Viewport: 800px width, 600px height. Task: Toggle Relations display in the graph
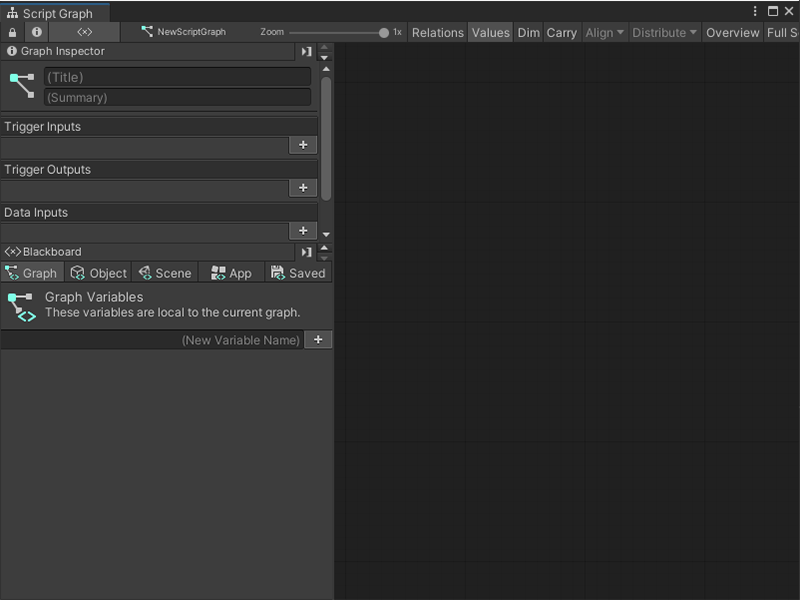click(437, 32)
